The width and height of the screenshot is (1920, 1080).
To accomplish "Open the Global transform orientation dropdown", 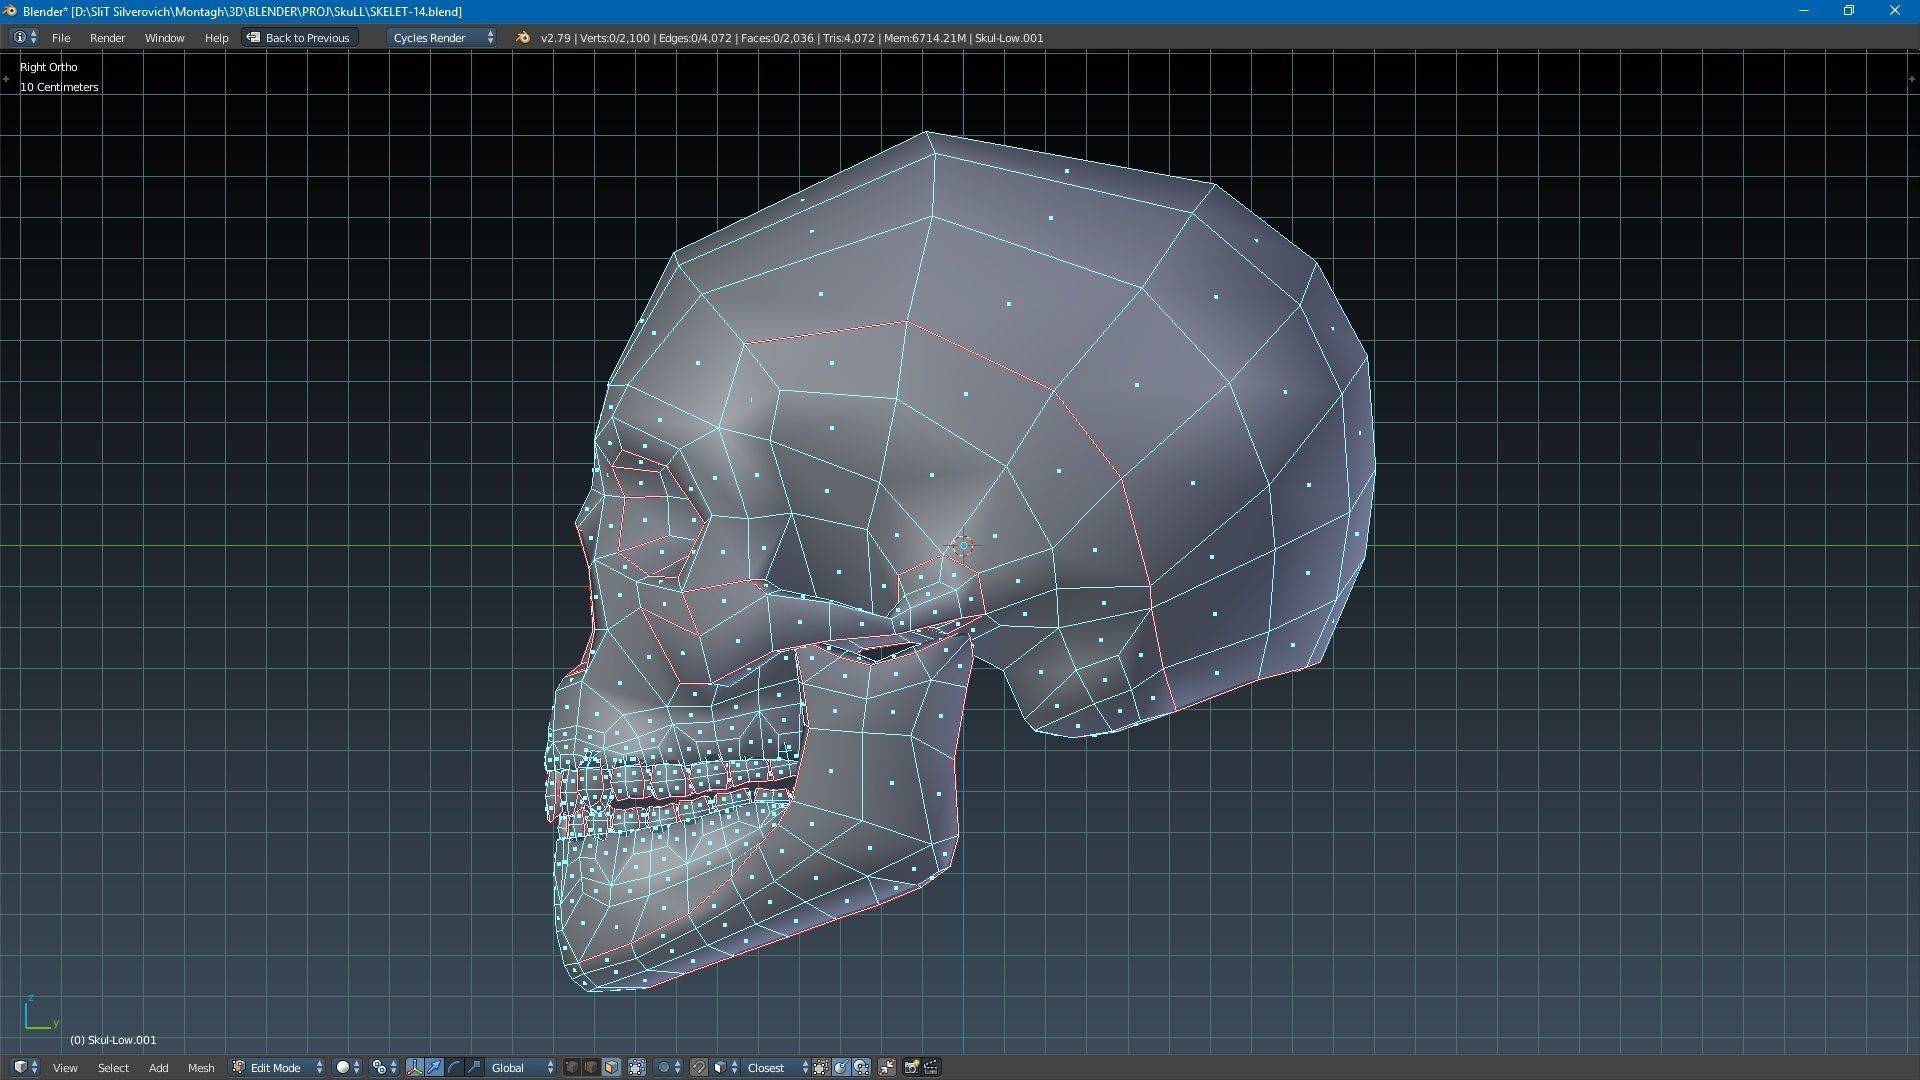I will tap(515, 1067).
